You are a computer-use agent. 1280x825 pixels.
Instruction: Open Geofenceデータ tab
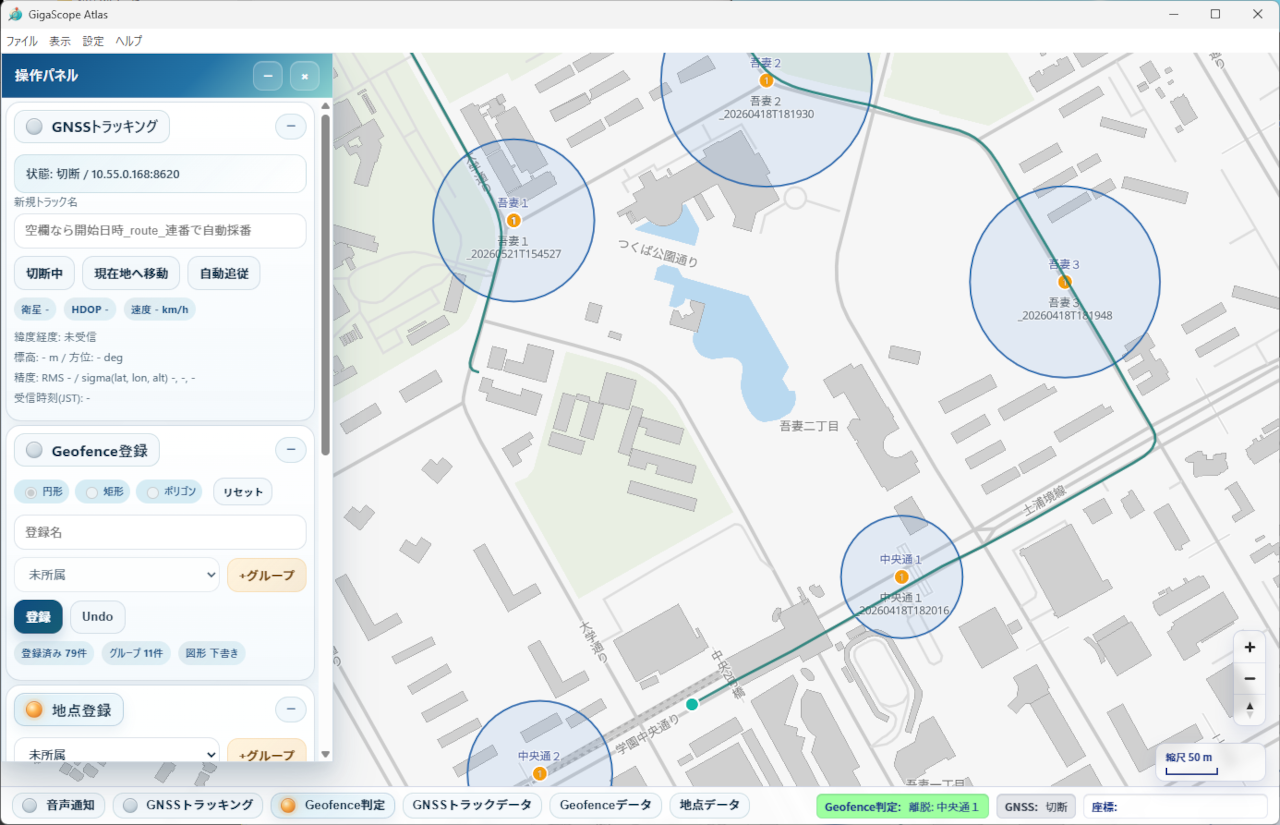click(606, 805)
